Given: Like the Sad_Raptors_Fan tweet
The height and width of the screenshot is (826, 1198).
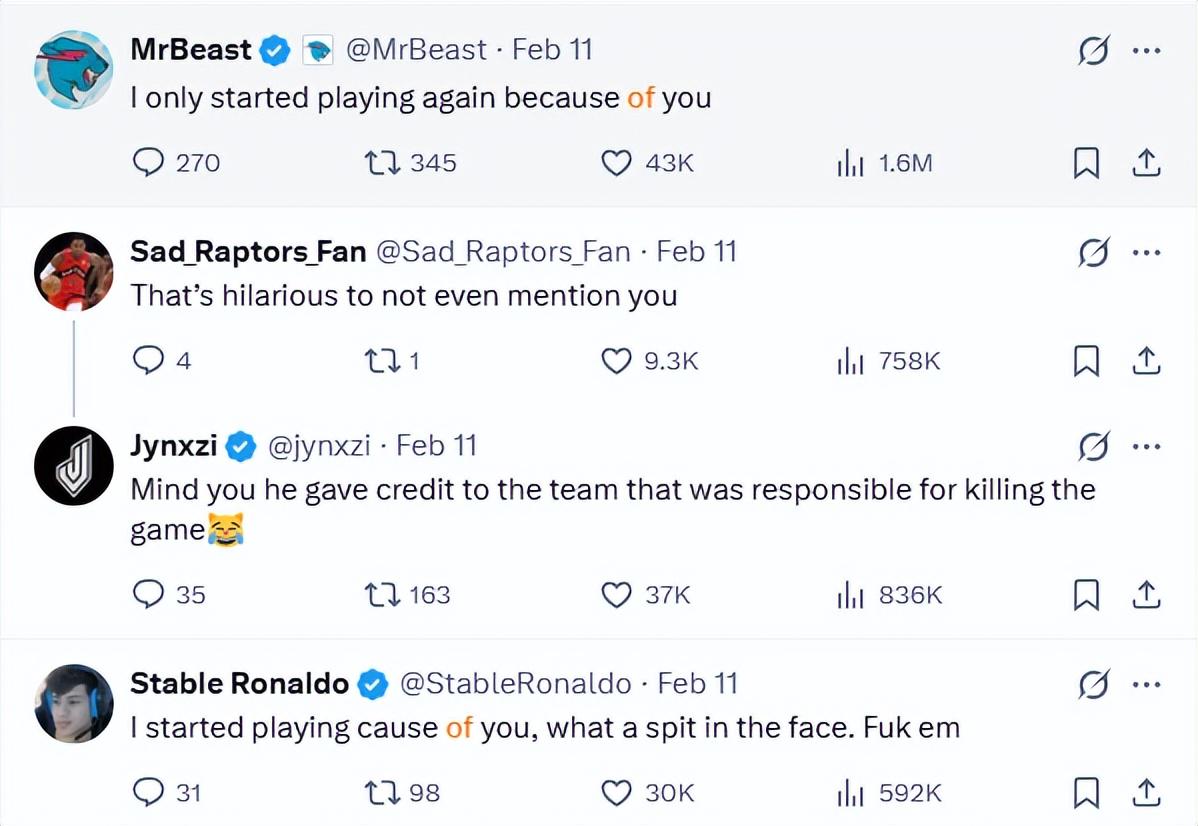Looking at the screenshot, I should click(616, 361).
